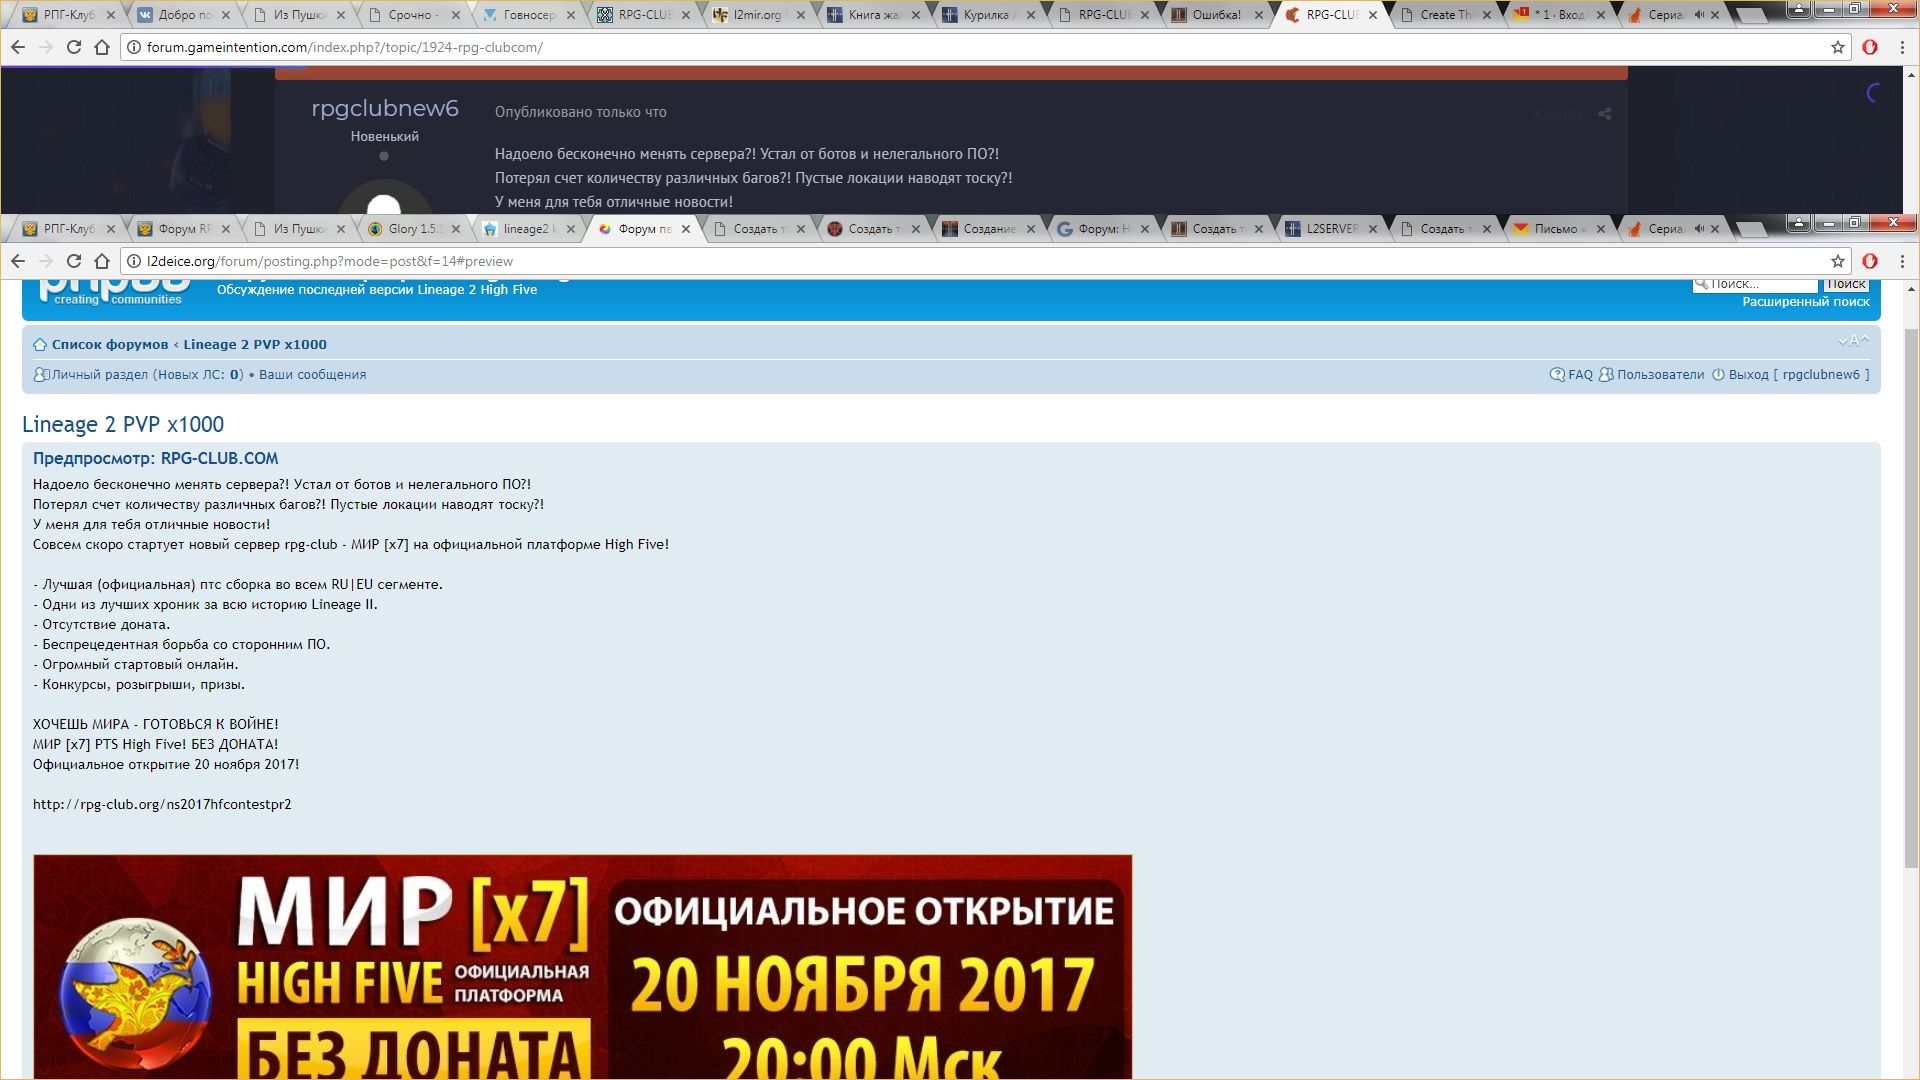The image size is (1920, 1080).
Task: Open Список форумов breadcrumb link
Action: coord(110,345)
